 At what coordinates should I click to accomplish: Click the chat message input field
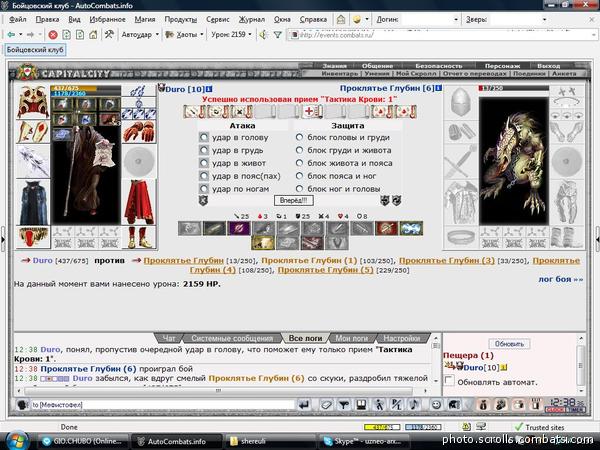tap(163, 404)
